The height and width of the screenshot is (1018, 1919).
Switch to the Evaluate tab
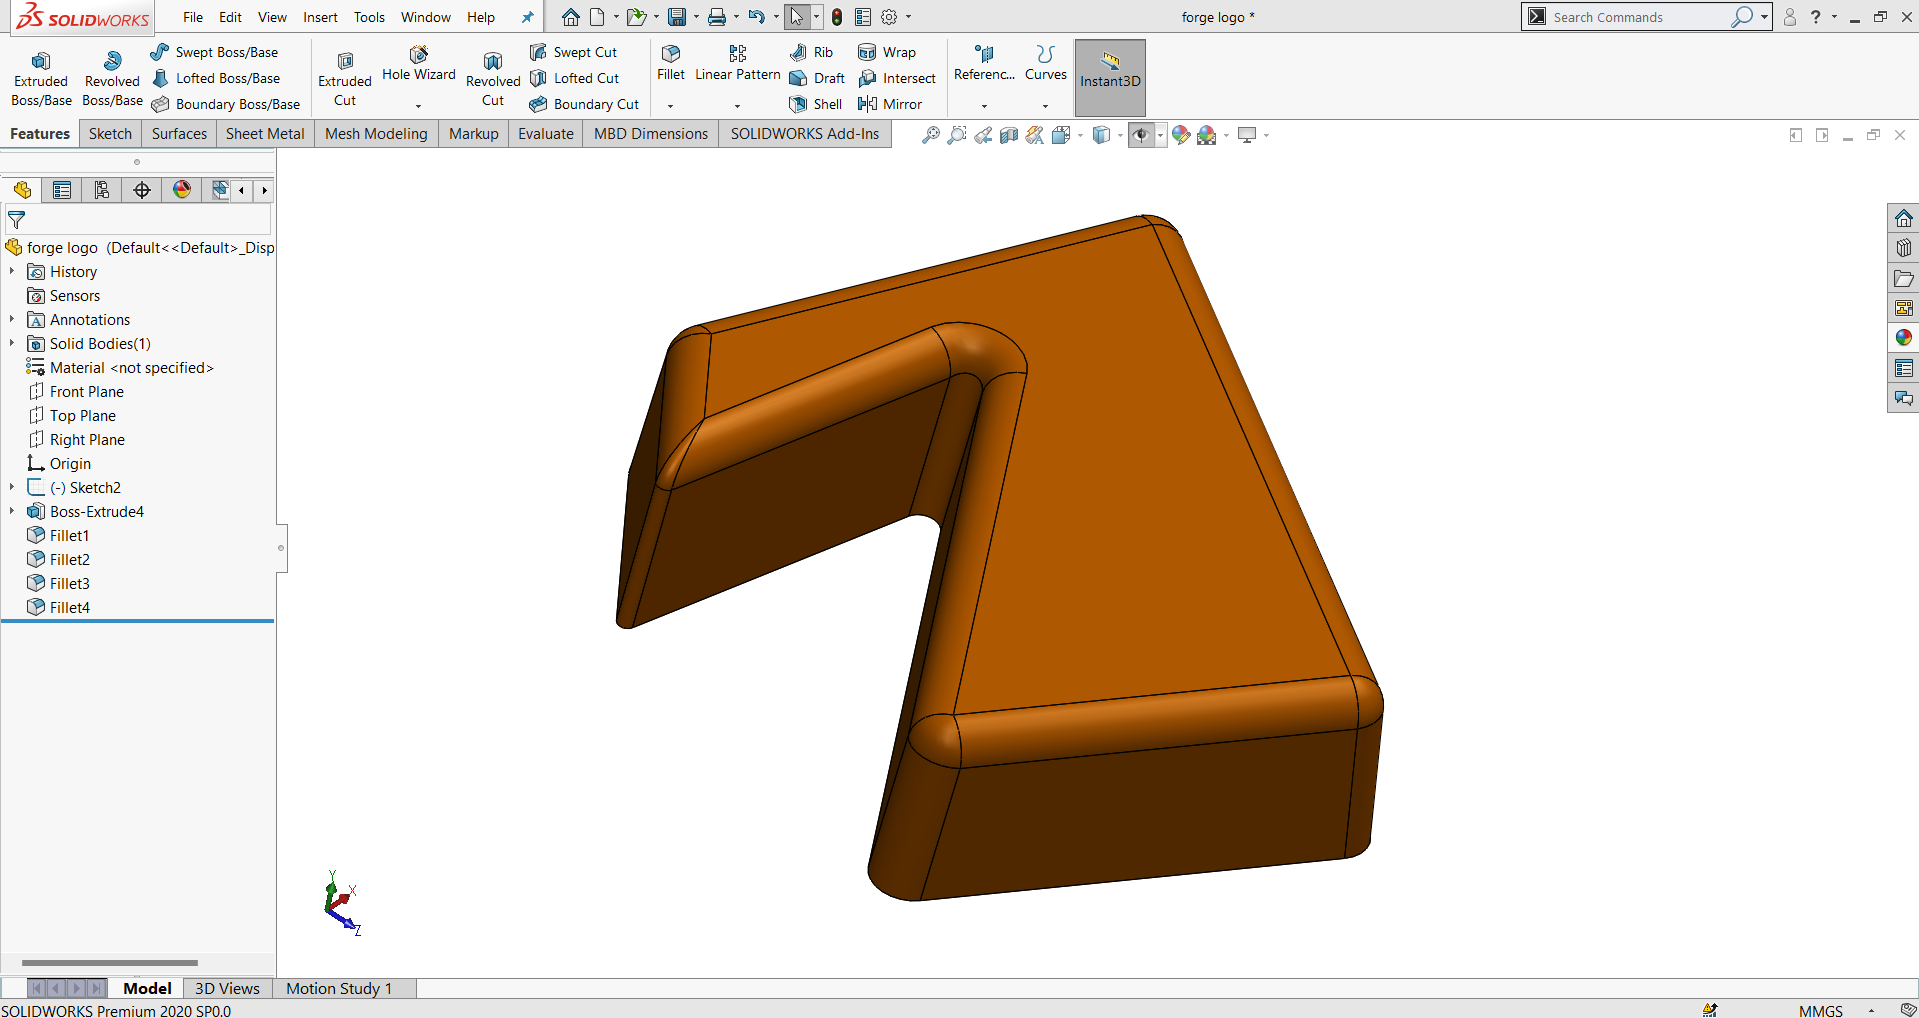point(546,133)
